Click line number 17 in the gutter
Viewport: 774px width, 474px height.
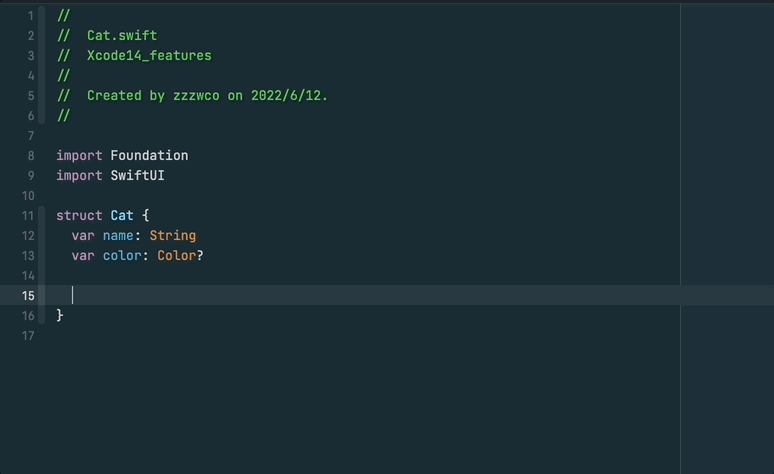[x=28, y=336]
